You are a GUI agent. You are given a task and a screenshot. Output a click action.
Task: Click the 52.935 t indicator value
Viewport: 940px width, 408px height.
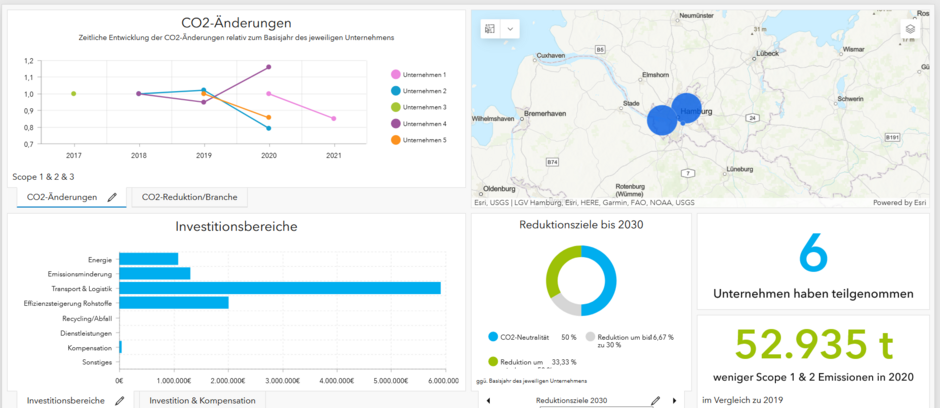point(814,344)
